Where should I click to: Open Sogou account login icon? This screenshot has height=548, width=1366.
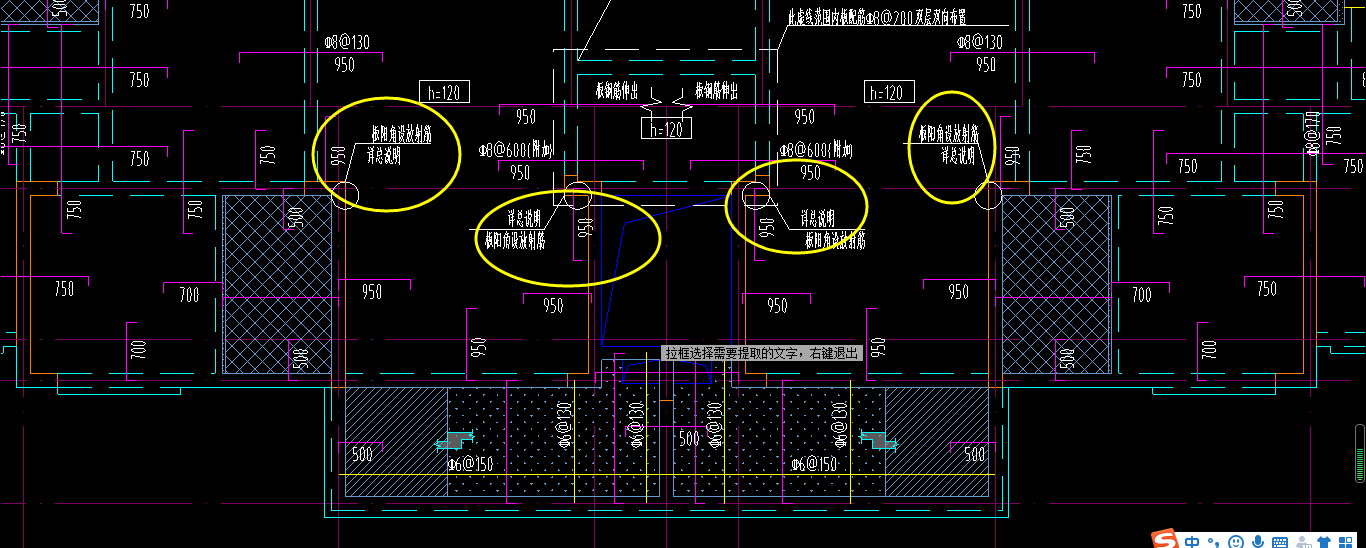[x=1302, y=542]
